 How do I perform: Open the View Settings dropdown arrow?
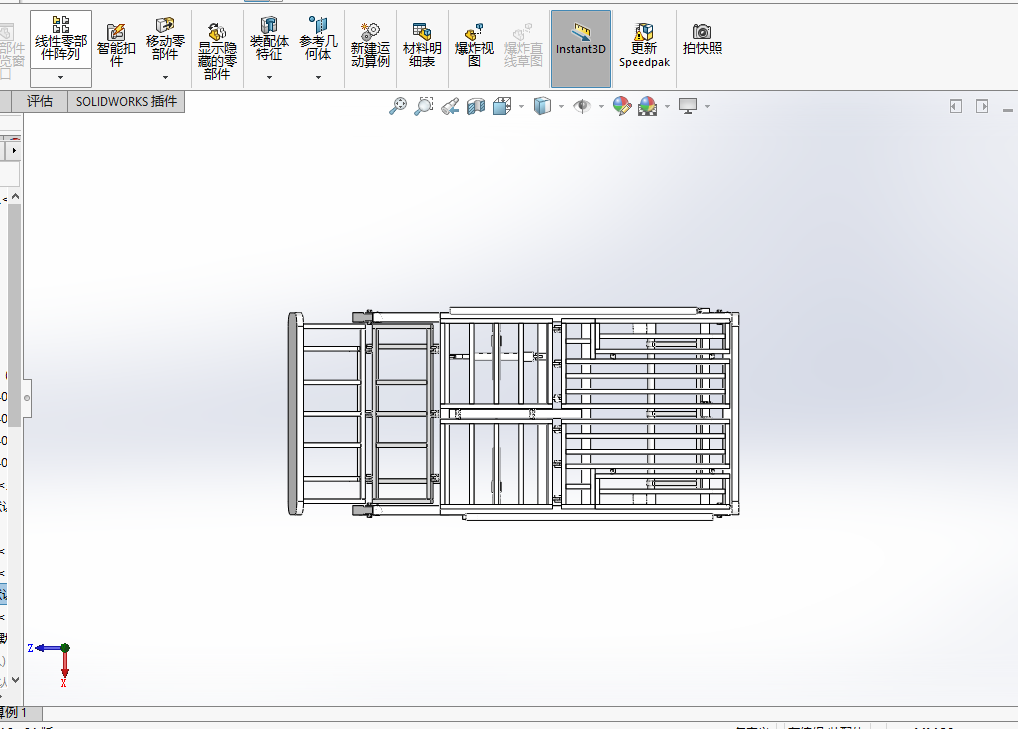pos(707,106)
